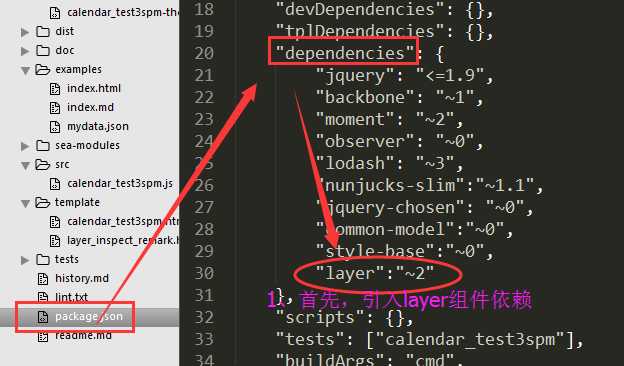The image size is (624, 366).
Task: Open history.md in the sidebar
Action: point(82,278)
